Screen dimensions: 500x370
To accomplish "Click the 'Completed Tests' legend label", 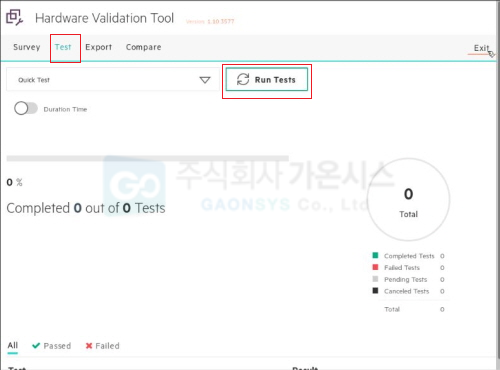I will pos(409,256).
